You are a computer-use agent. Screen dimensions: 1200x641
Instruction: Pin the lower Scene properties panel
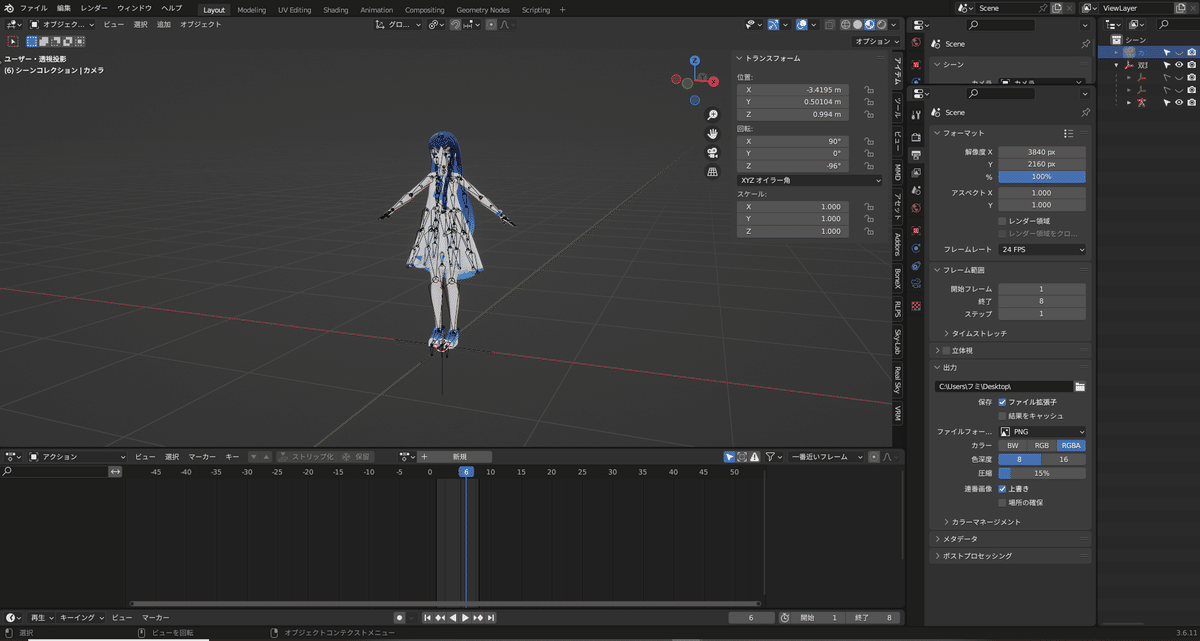(x=1085, y=112)
